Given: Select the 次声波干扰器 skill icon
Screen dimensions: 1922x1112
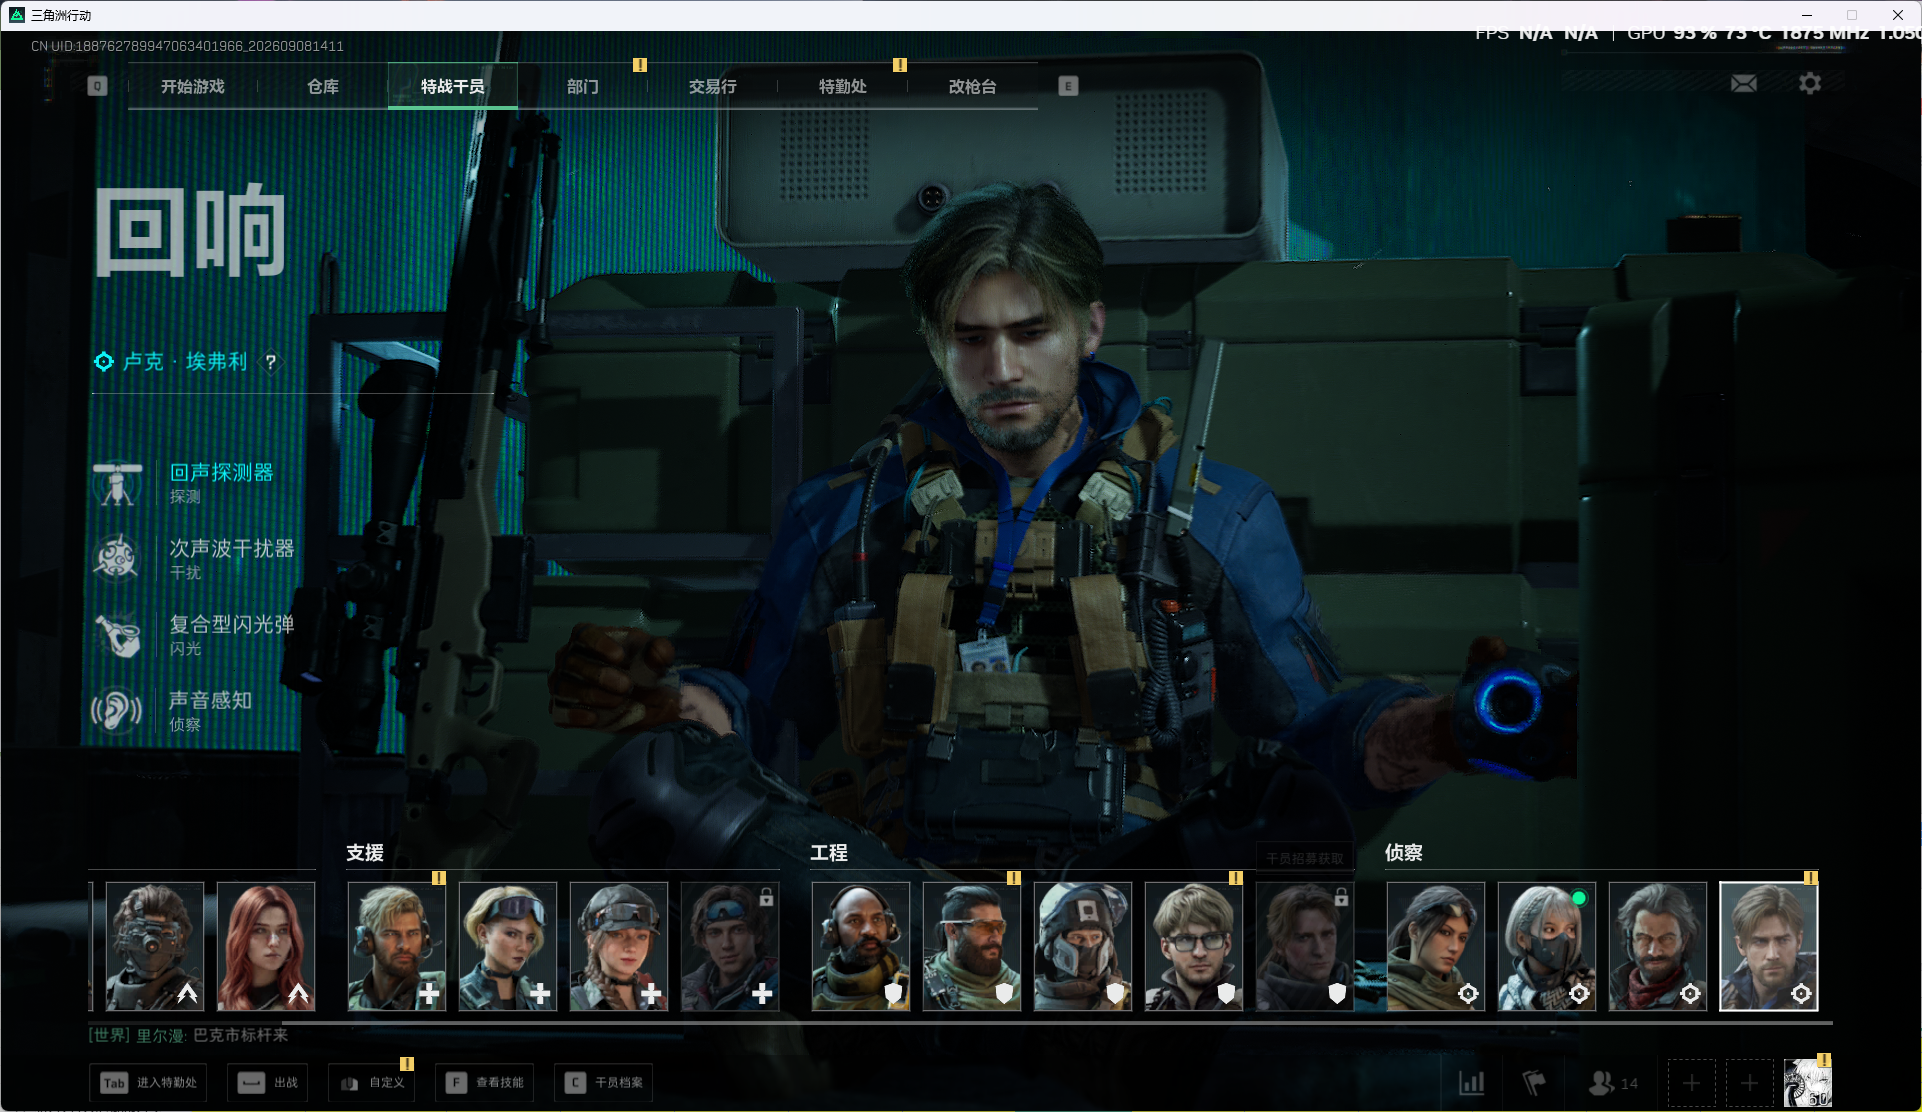Looking at the screenshot, I should [x=117, y=558].
